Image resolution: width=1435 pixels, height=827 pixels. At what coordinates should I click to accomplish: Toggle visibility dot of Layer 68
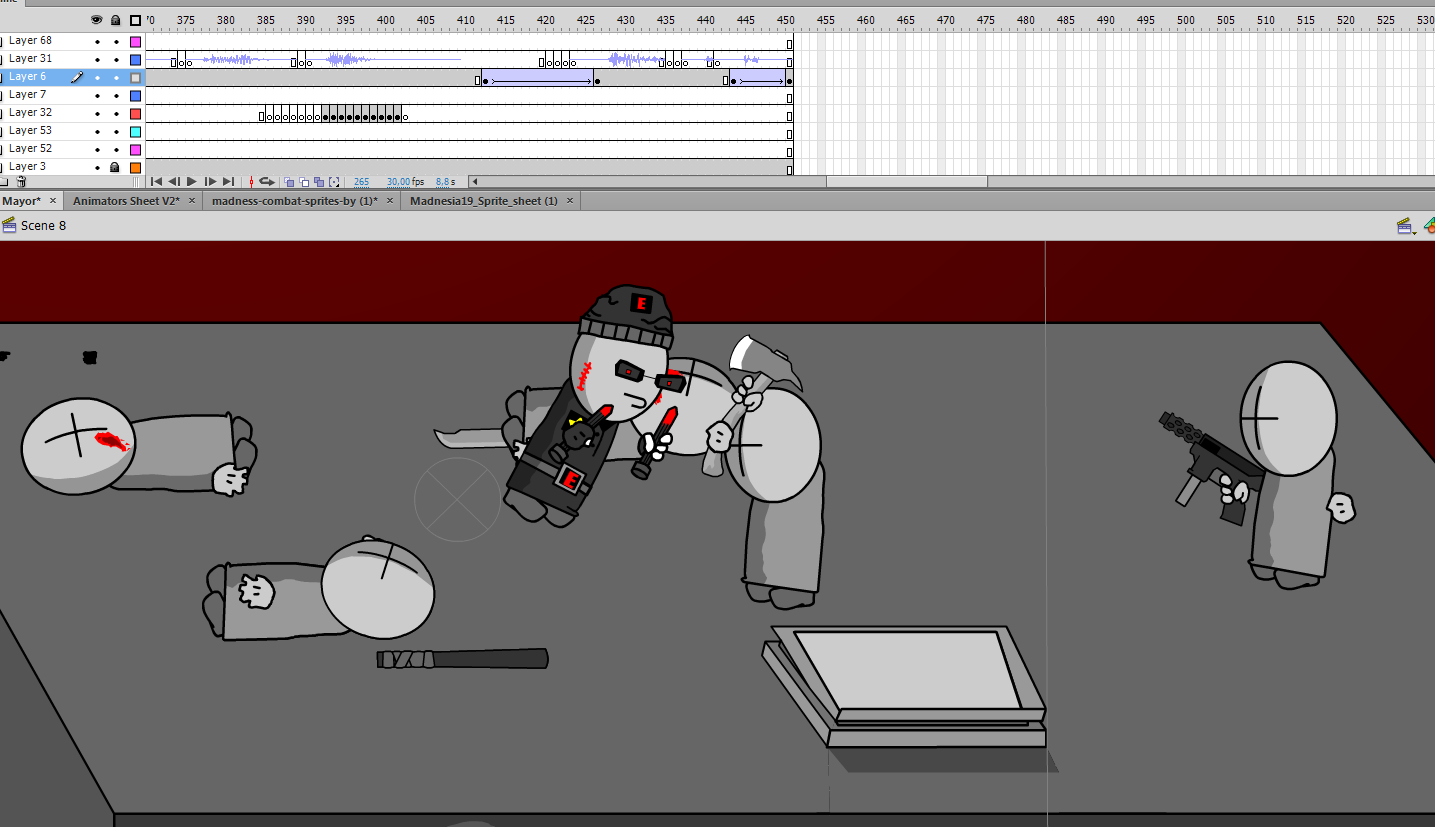[x=97, y=42]
